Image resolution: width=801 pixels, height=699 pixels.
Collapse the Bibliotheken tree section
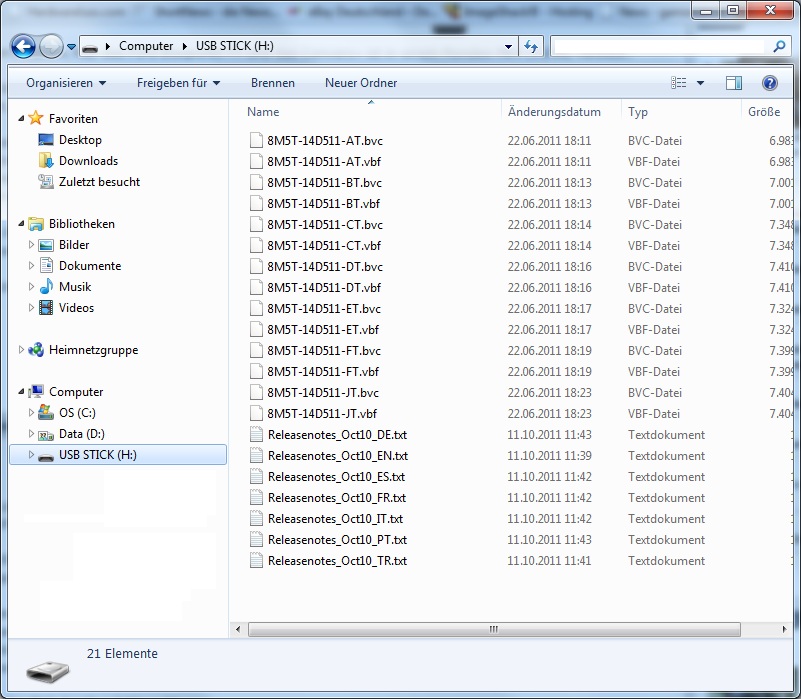(x=22, y=224)
